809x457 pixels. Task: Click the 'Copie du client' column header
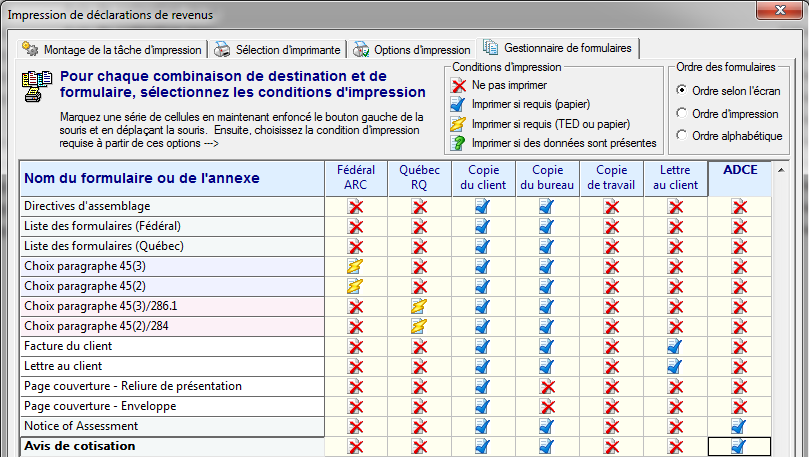483,177
